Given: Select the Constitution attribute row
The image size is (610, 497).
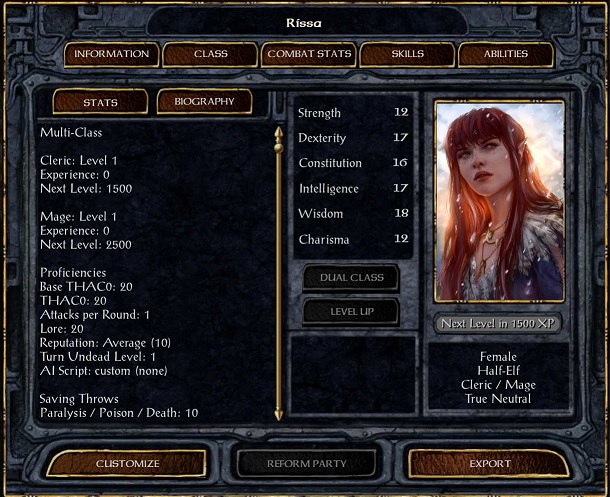Looking at the screenshot, I should (x=353, y=163).
